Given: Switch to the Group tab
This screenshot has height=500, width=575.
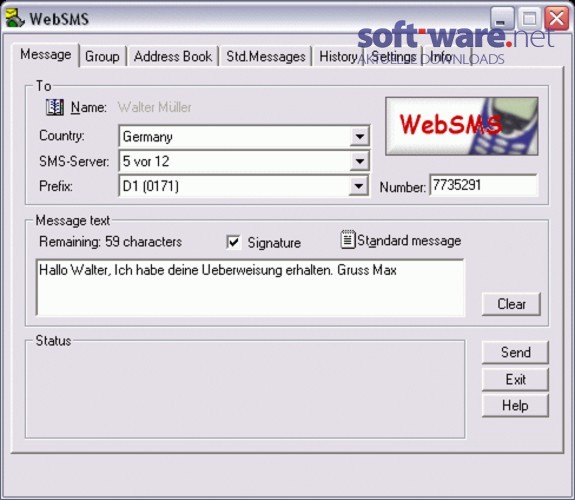Looking at the screenshot, I should pyautogui.click(x=102, y=56).
